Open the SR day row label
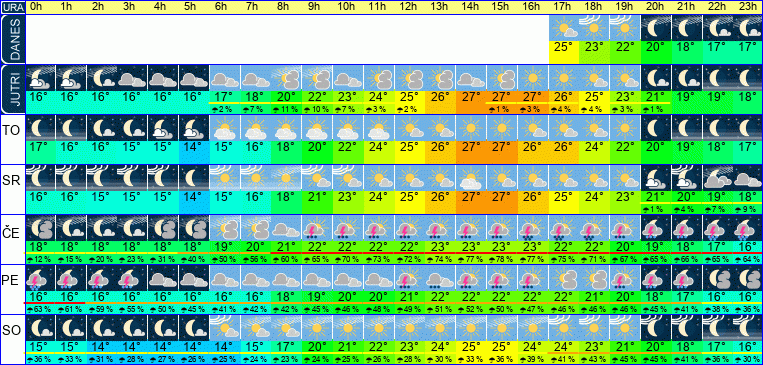 pos(11,181)
